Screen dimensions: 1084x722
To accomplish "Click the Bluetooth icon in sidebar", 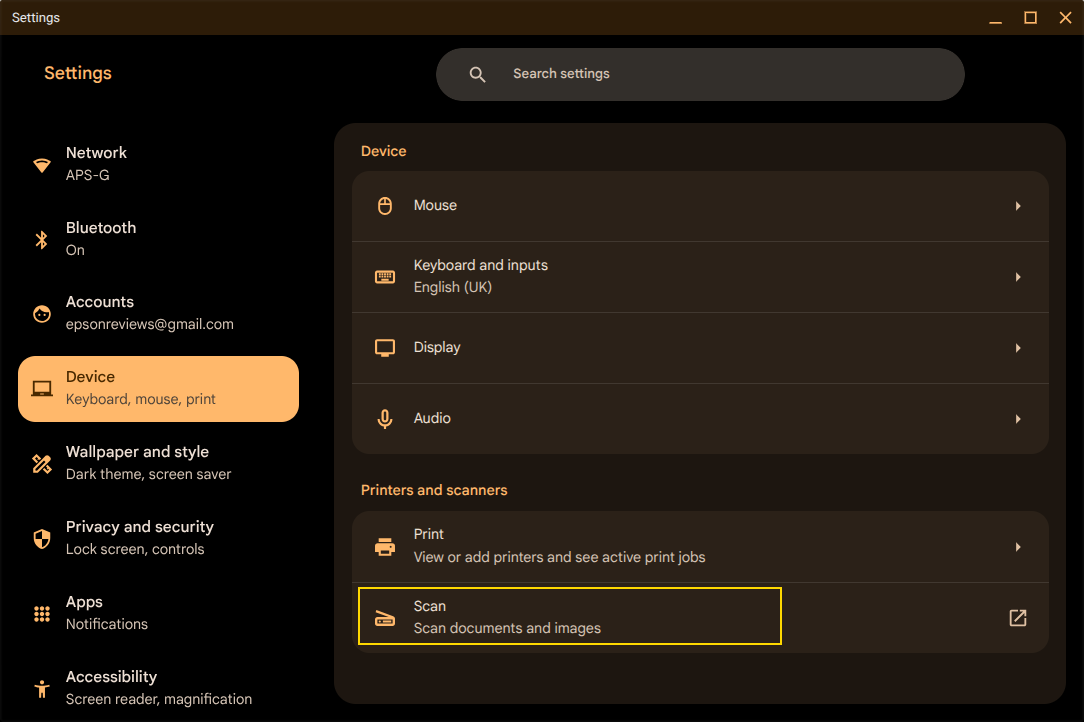I will pyautogui.click(x=41, y=239).
